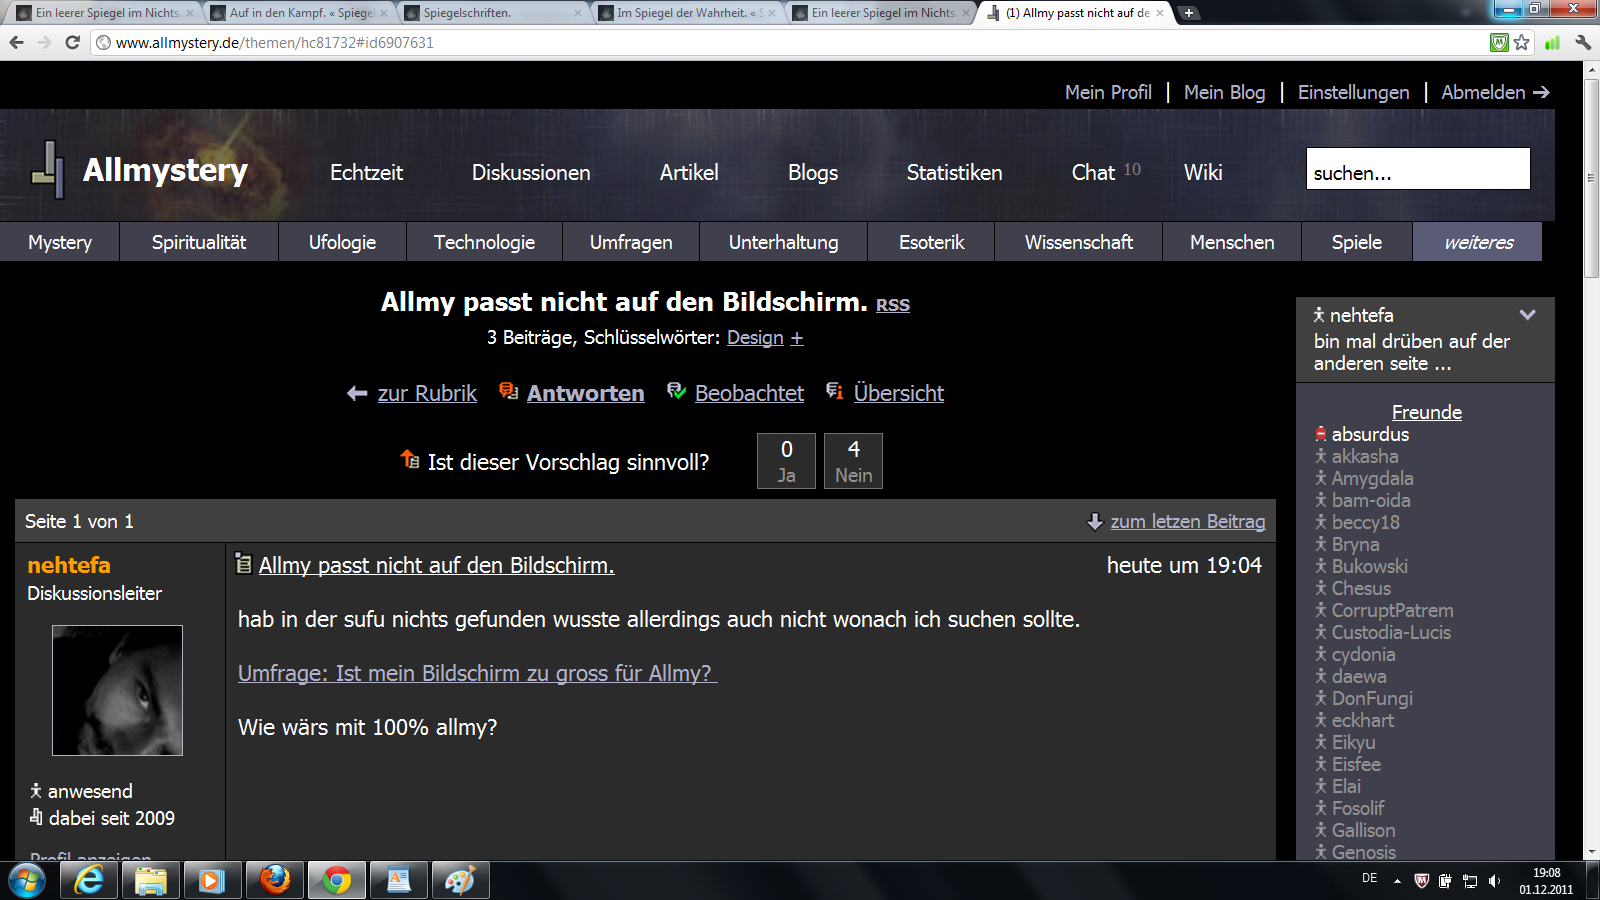Expand nehtefa status panel chevron
Image resolution: width=1600 pixels, height=900 pixels.
(x=1527, y=315)
